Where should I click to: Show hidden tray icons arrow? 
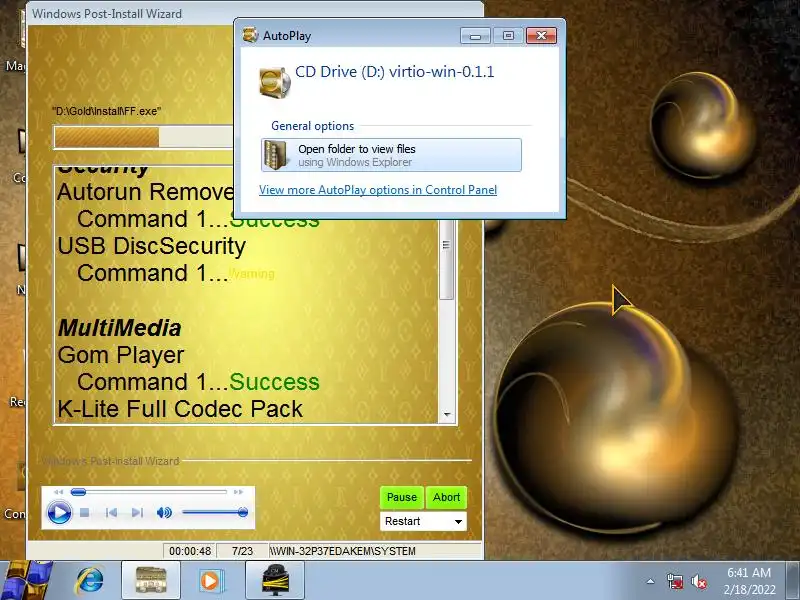point(651,581)
